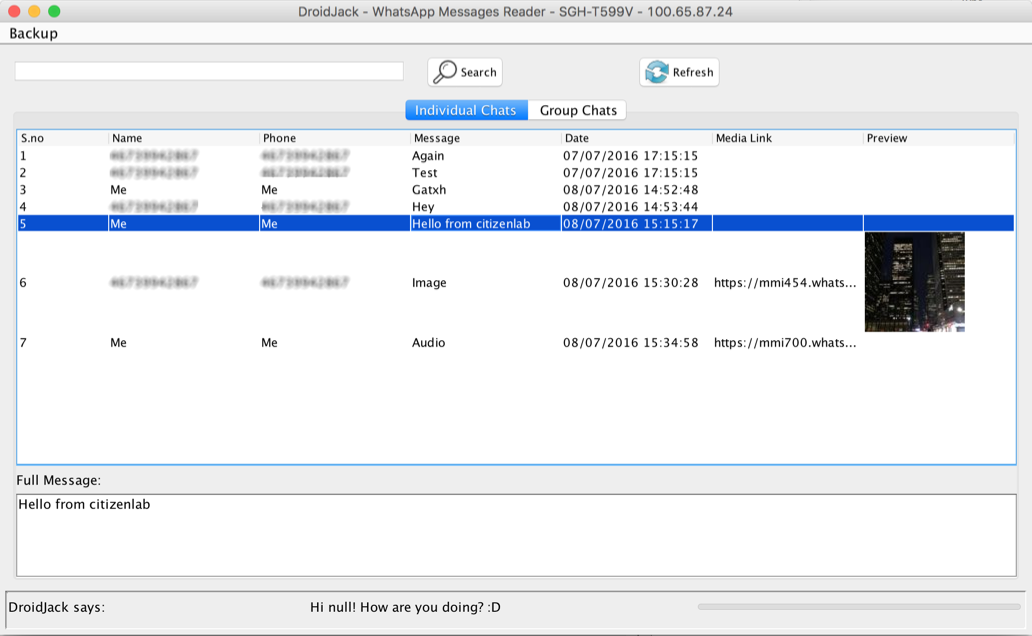Sort by Message column header
The image size is (1032, 636).
click(x=437, y=138)
